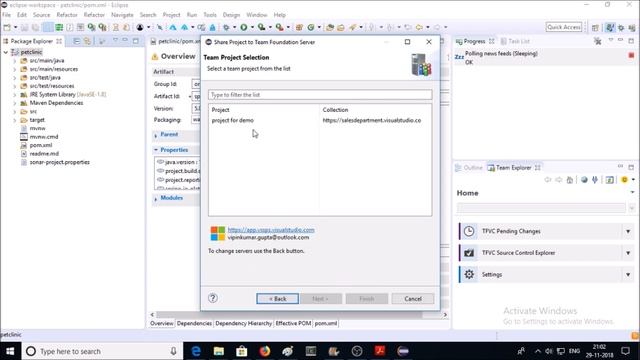Click the Windows Start button
Viewport: 640px width, 360px height.
pos(10,351)
